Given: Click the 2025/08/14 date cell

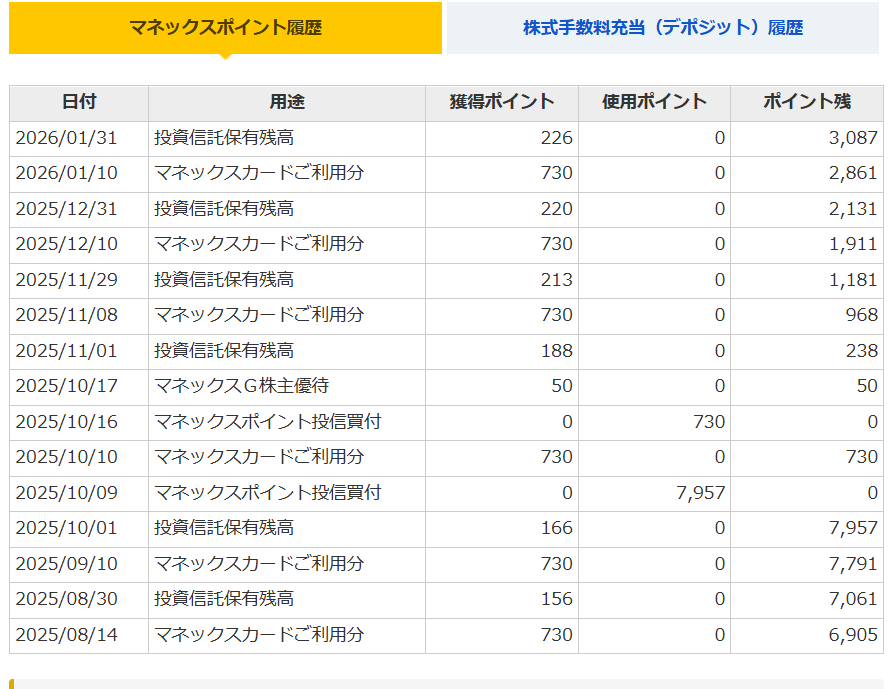Looking at the screenshot, I should tap(66, 635).
